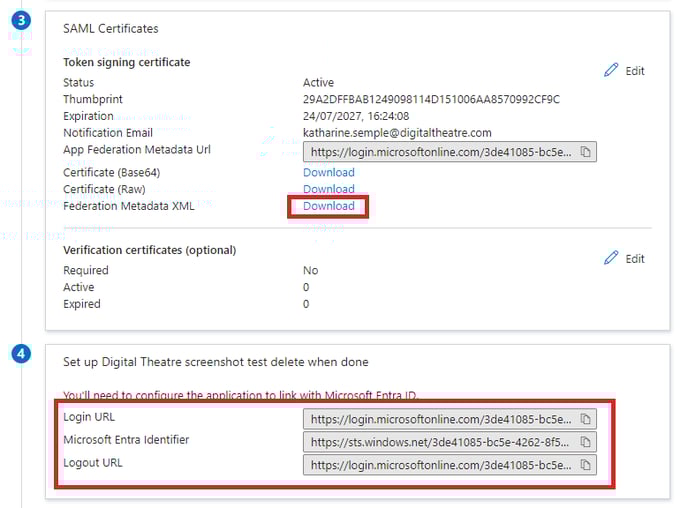Download the Federation Metadata XML
The height and width of the screenshot is (508, 688).
click(329, 206)
